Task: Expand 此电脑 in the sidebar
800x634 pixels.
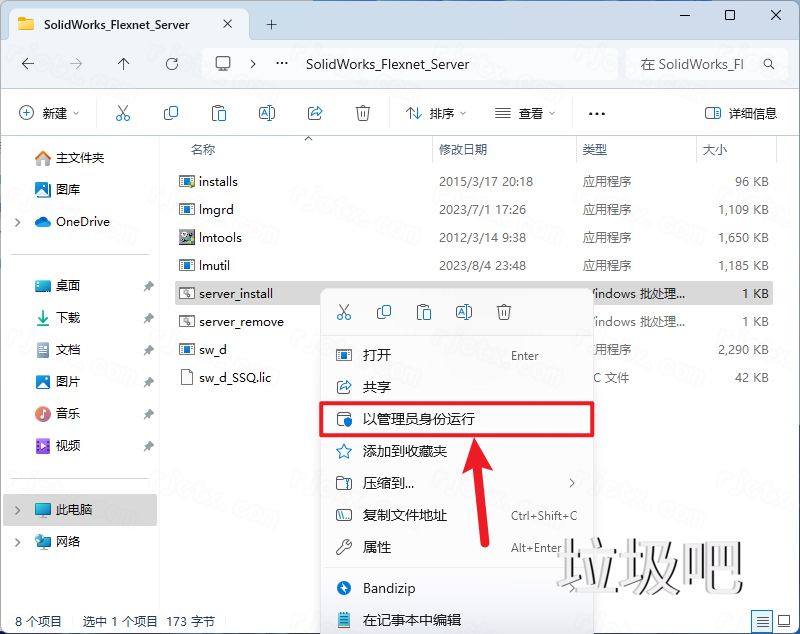Action: pyautogui.click(x=18, y=510)
